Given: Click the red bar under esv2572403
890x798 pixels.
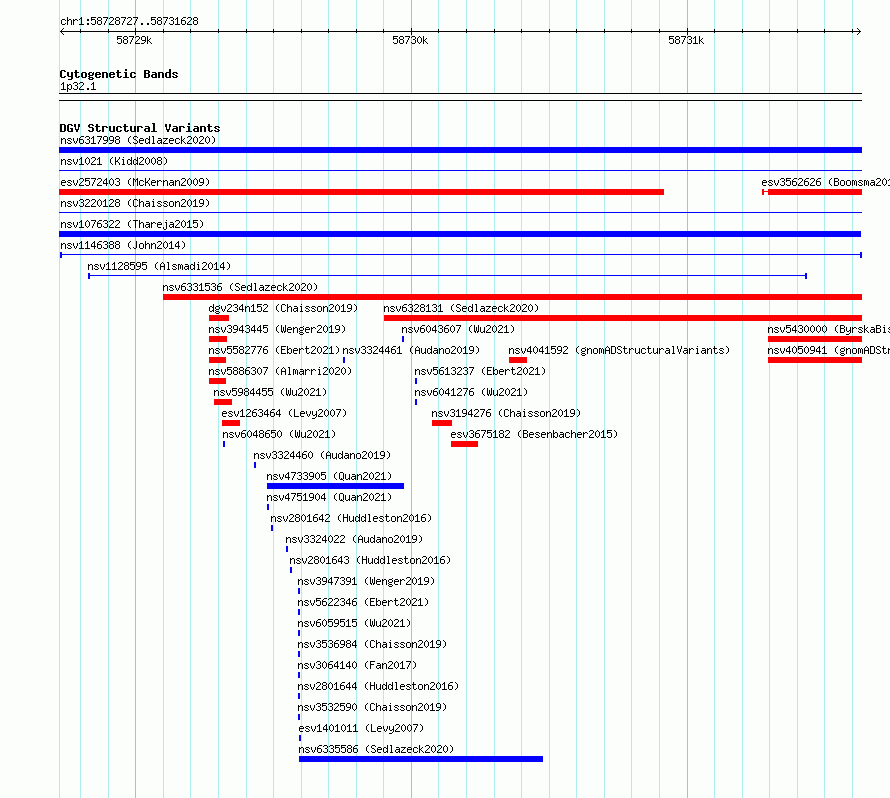Looking at the screenshot, I should [362, 192].
